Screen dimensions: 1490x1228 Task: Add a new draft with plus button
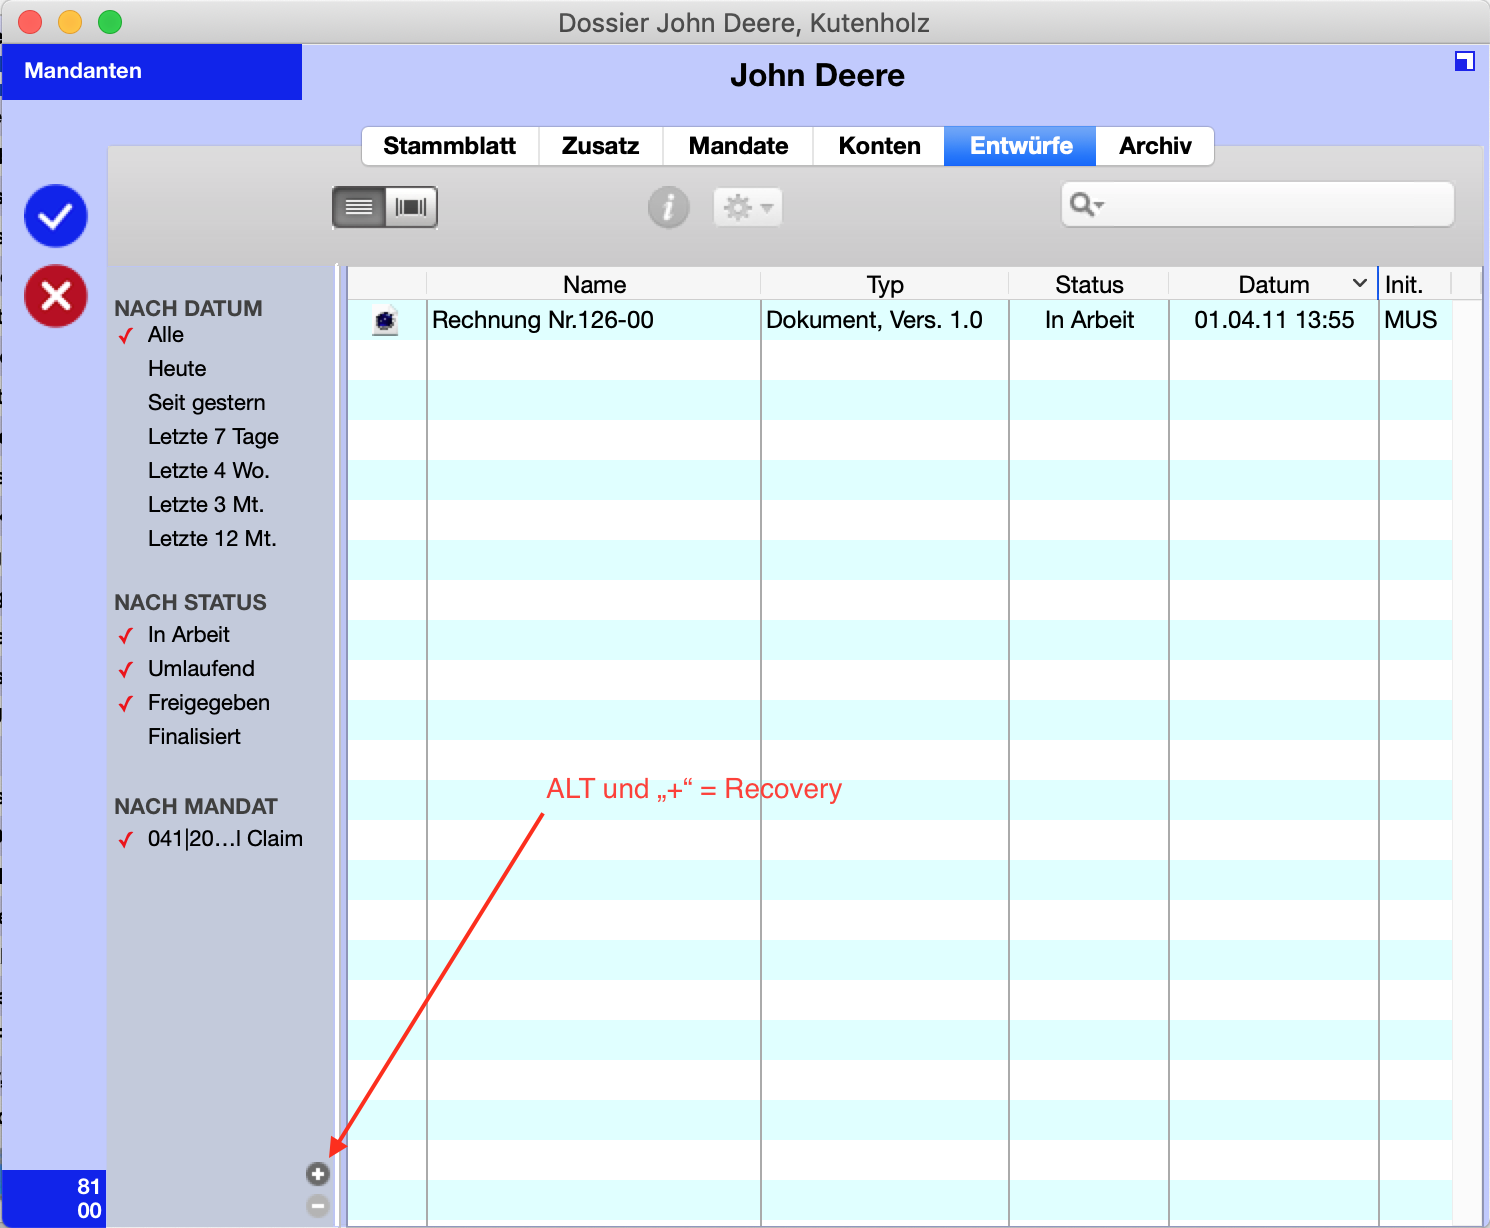pos(318,1174)
